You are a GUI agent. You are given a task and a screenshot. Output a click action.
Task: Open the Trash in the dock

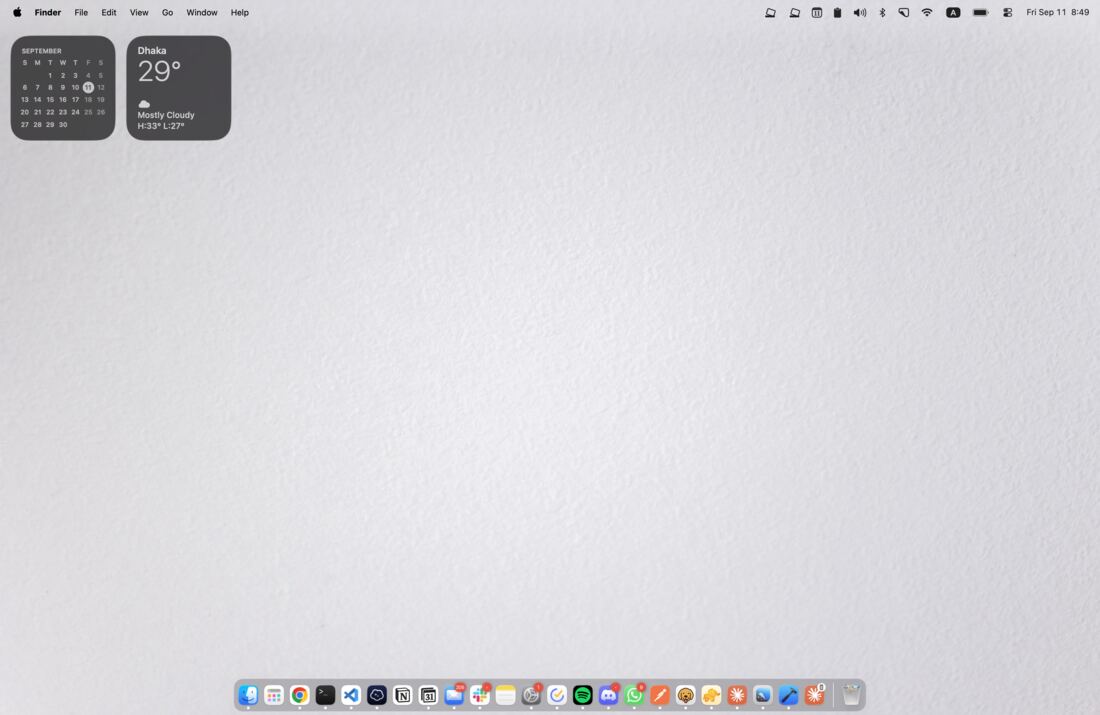[851, 695]
